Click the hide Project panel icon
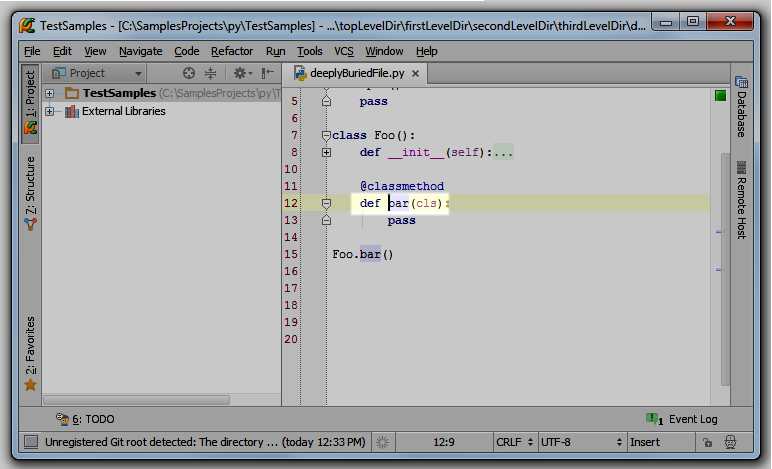The height and width of the screenshot is (469, 772). [x=267, y=73]
